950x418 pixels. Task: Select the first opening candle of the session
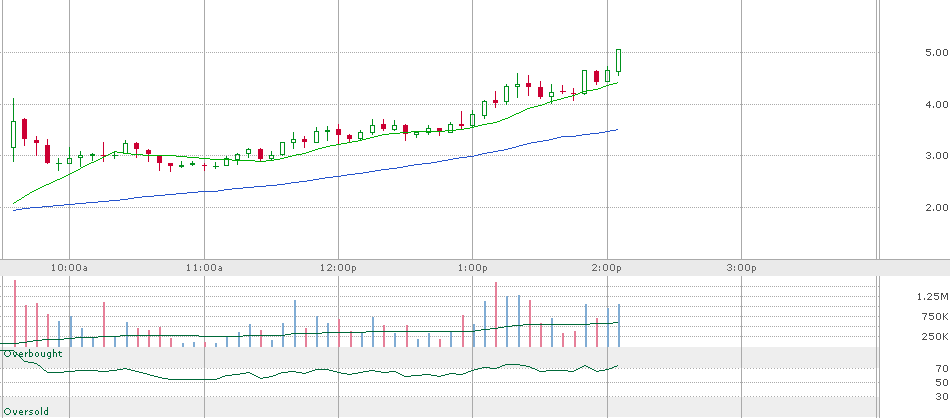13,130
